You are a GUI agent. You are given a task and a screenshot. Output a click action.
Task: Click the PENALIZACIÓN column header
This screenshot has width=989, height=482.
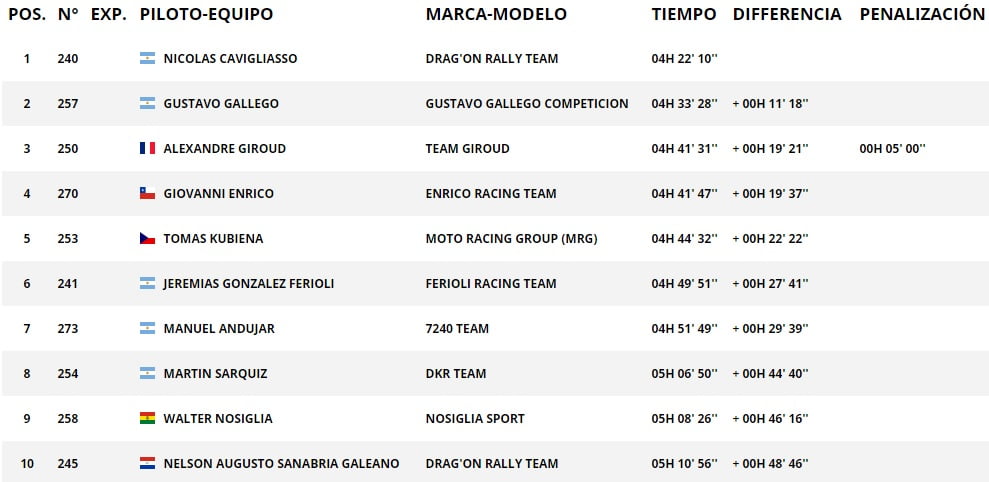pyautogui.click(x=922, y=15)
